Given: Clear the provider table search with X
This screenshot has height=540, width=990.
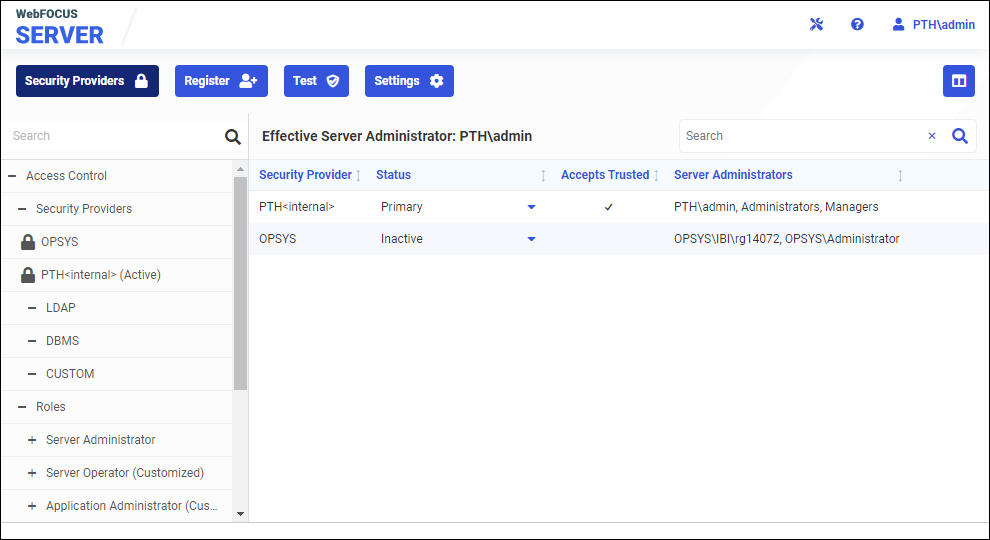Looking at the screenshot, I should [x=932, y=136].
